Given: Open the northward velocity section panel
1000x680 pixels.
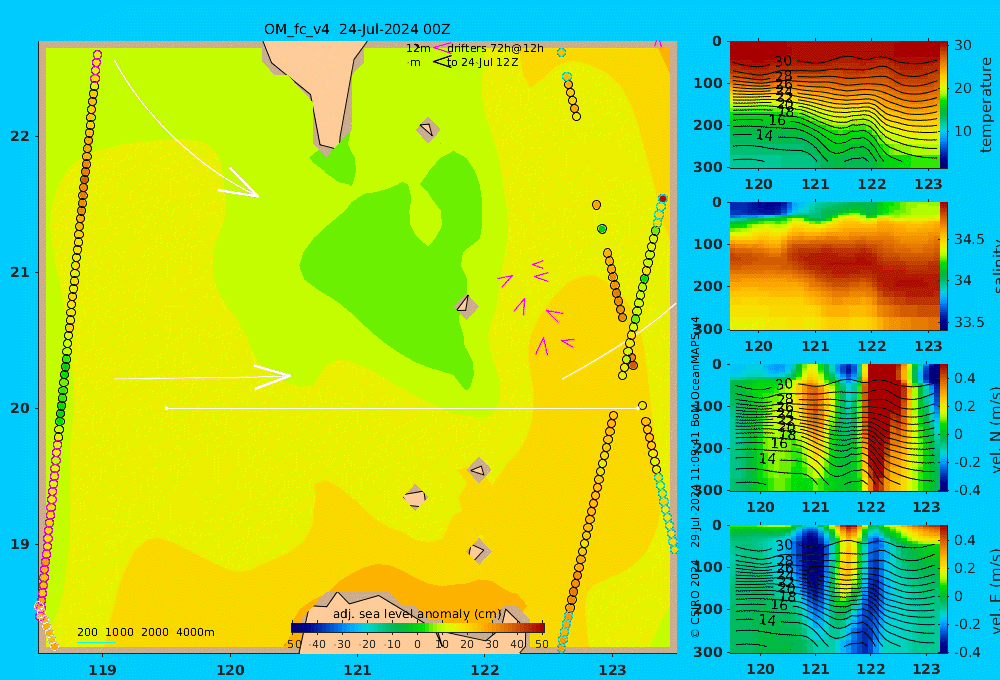Looking at the screenshot, I should click(x=834, y=427).
